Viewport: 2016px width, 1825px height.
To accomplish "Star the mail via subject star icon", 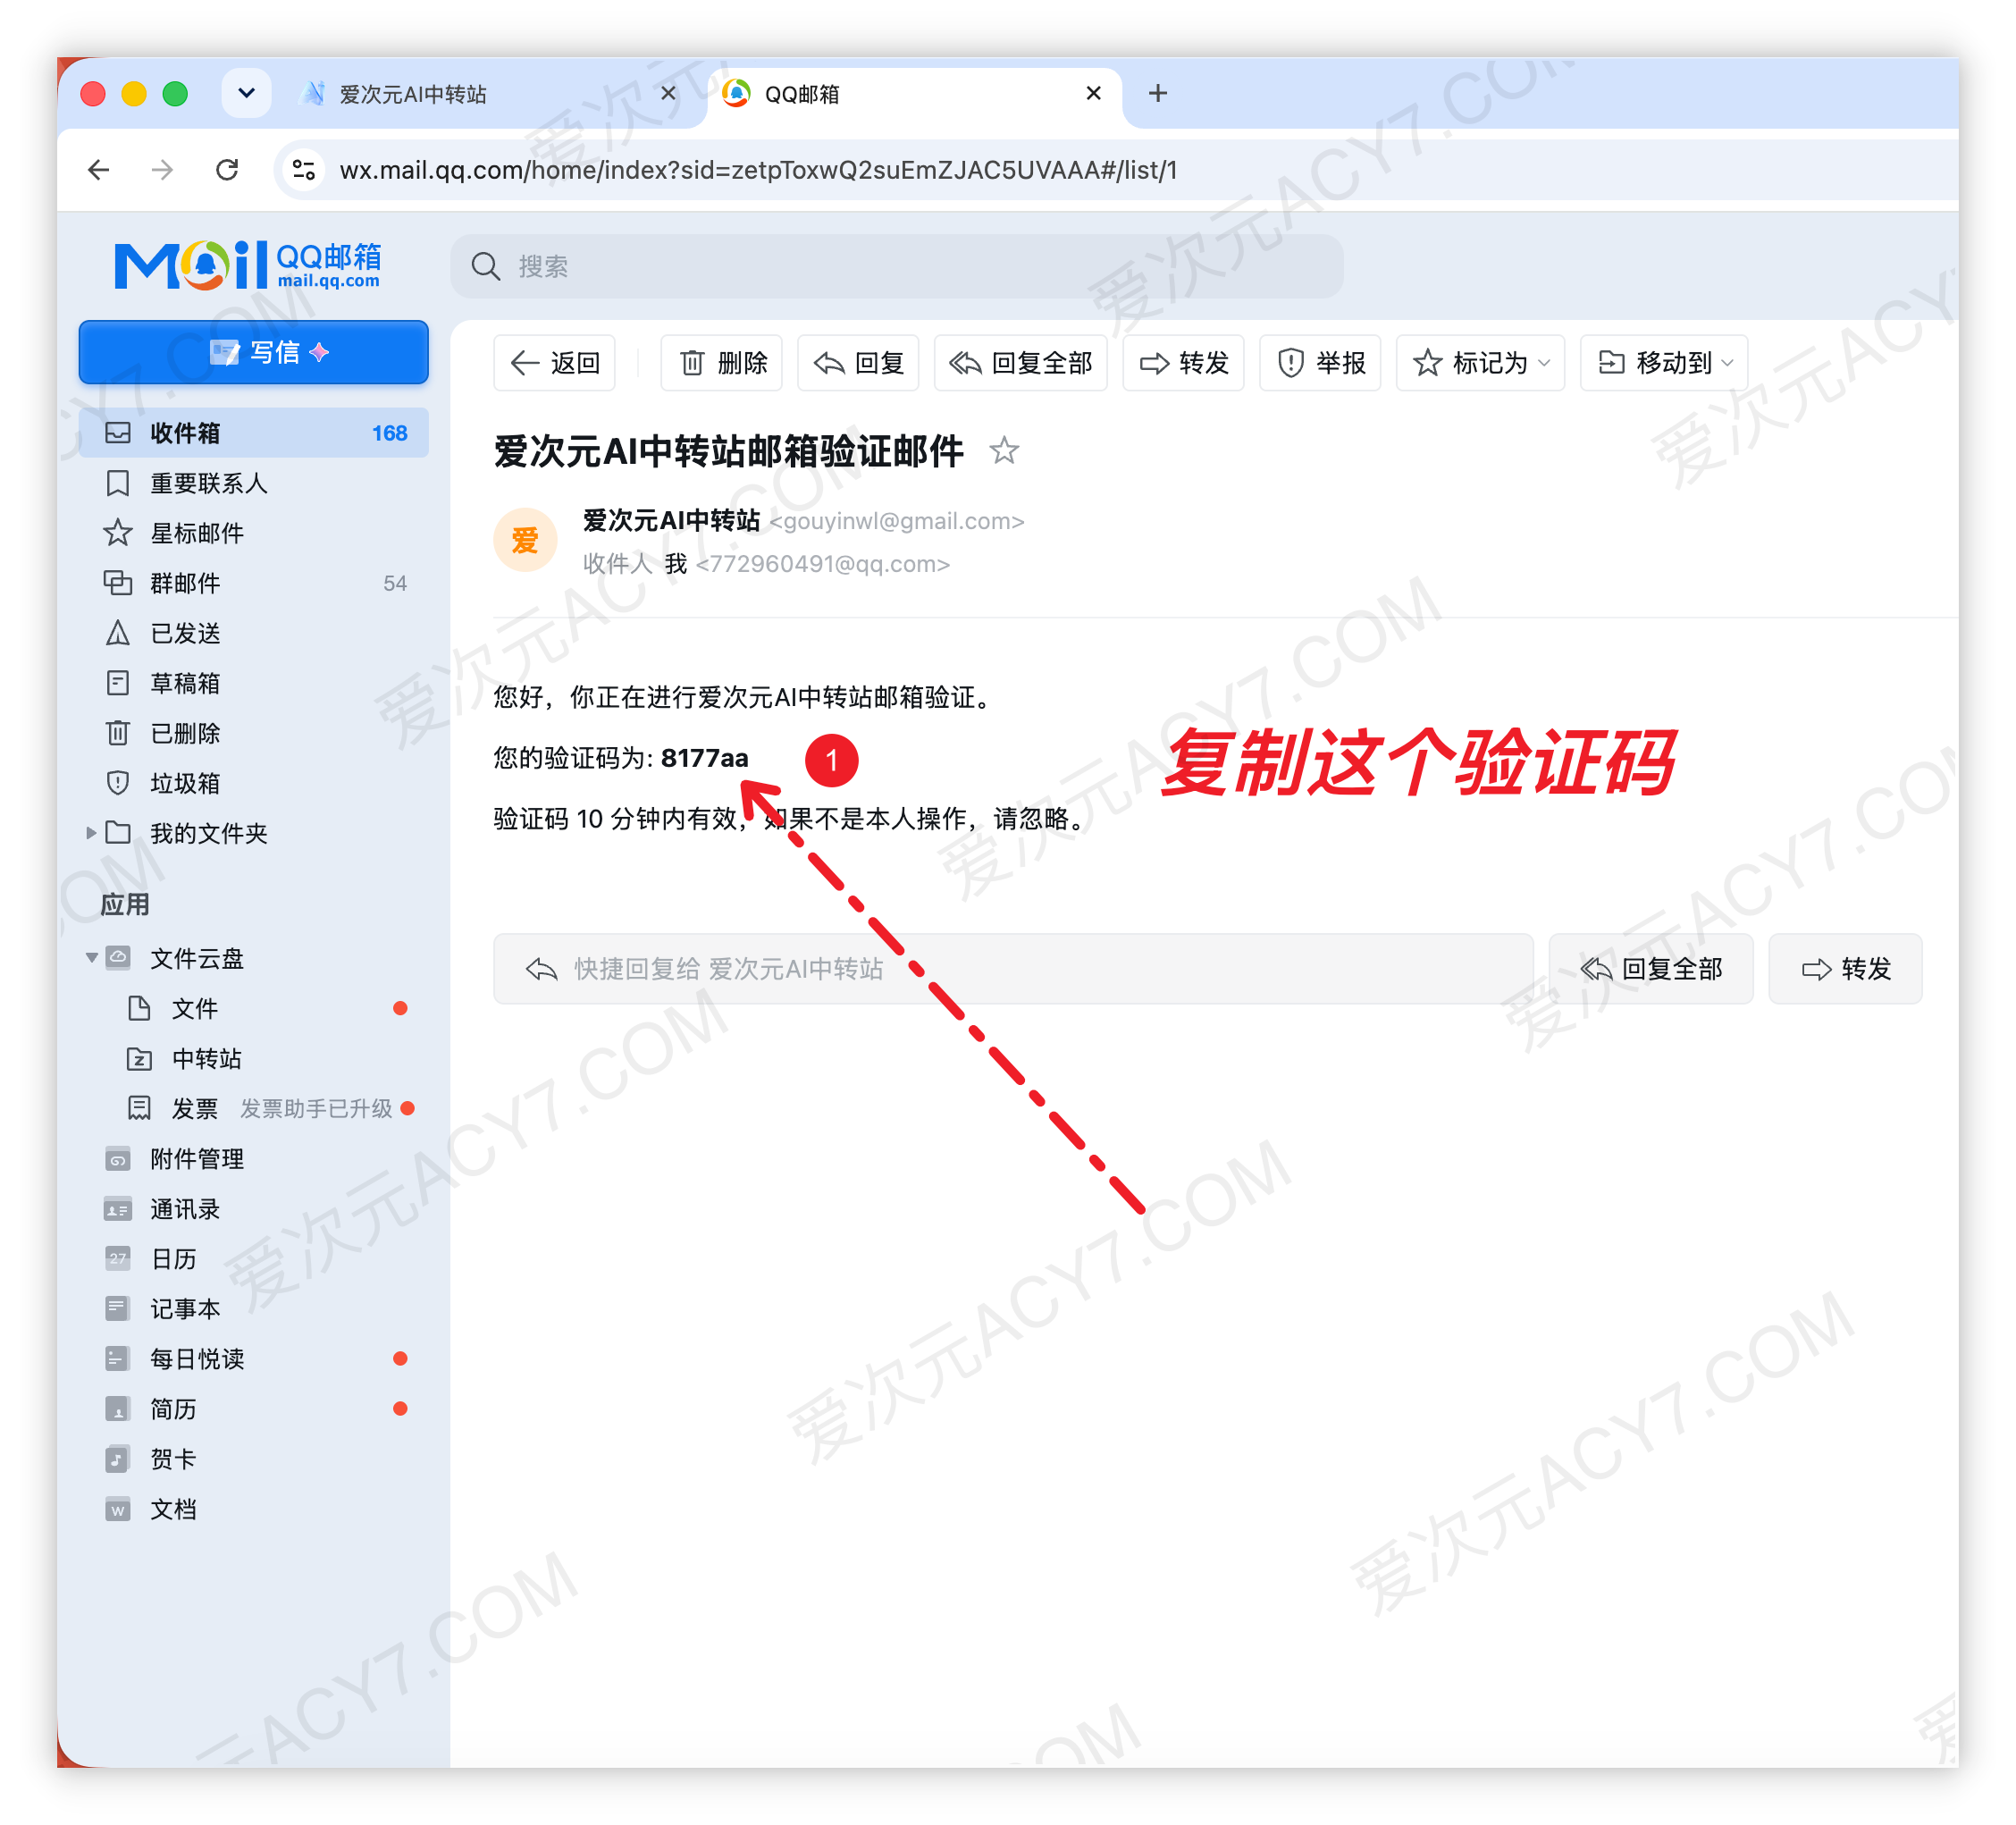I will click(x=1004, y=452).
